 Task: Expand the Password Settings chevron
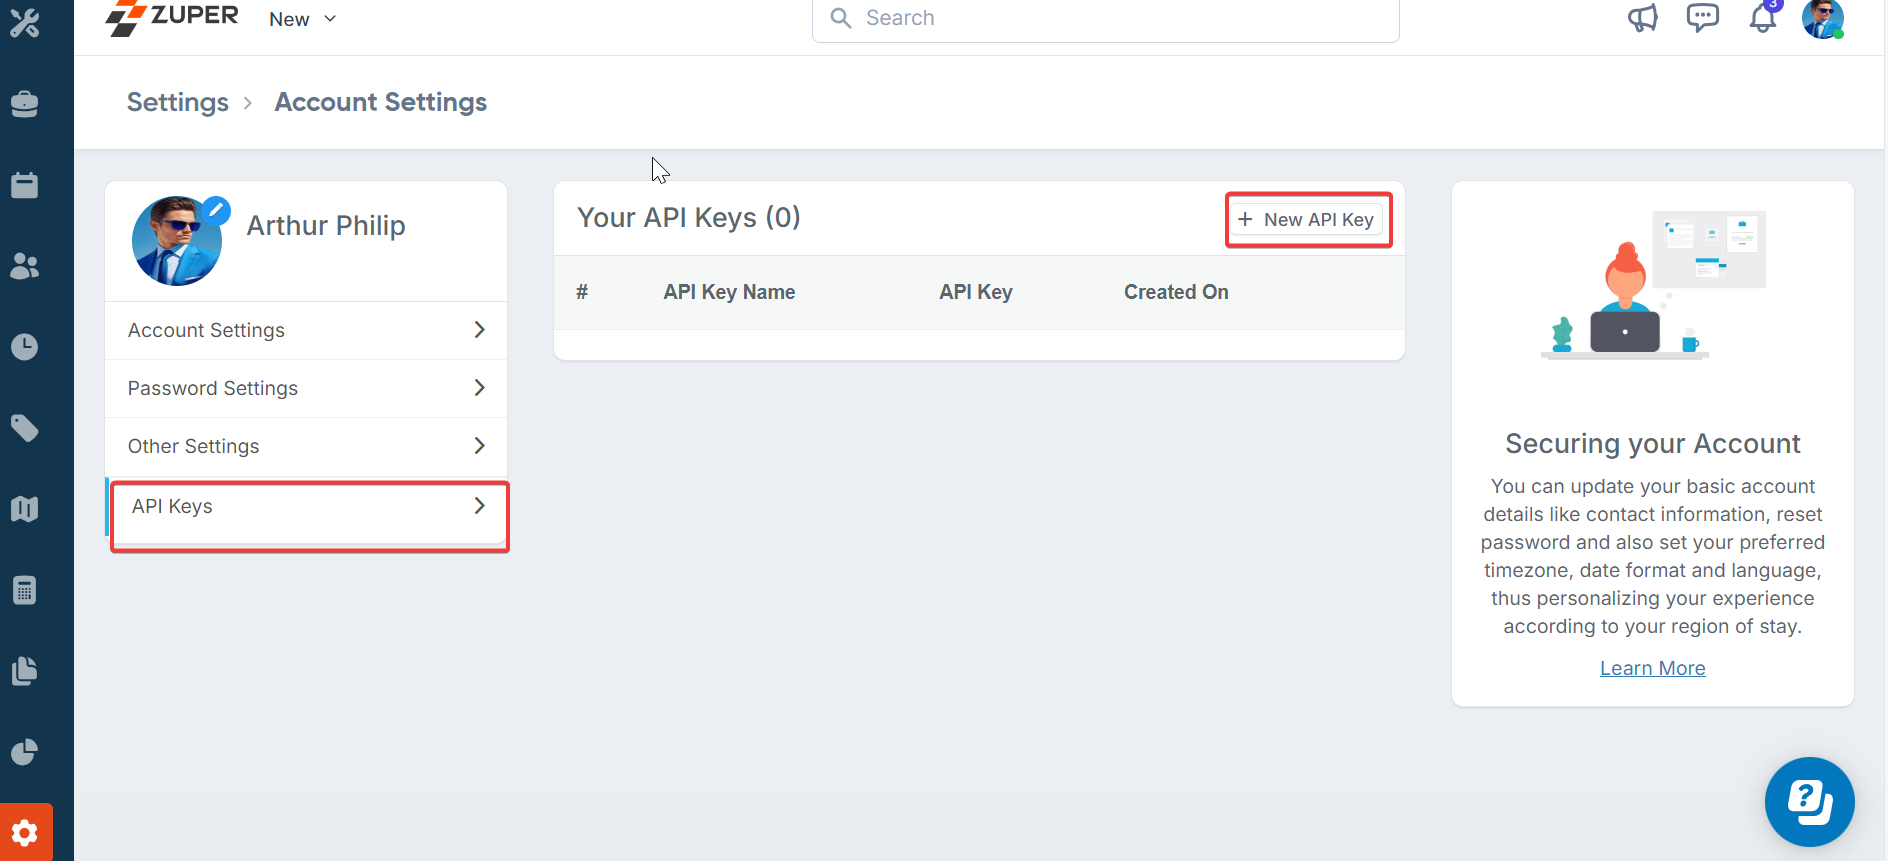tap(479, 388)
